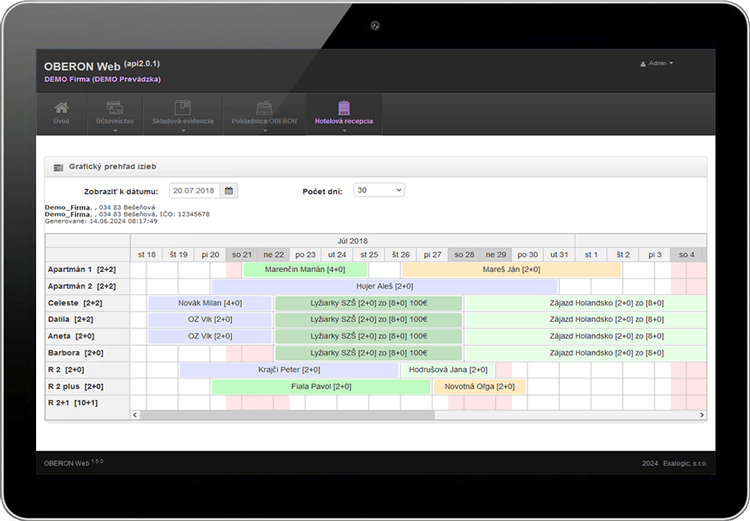Open the Skladová evidencia icon

182,108
